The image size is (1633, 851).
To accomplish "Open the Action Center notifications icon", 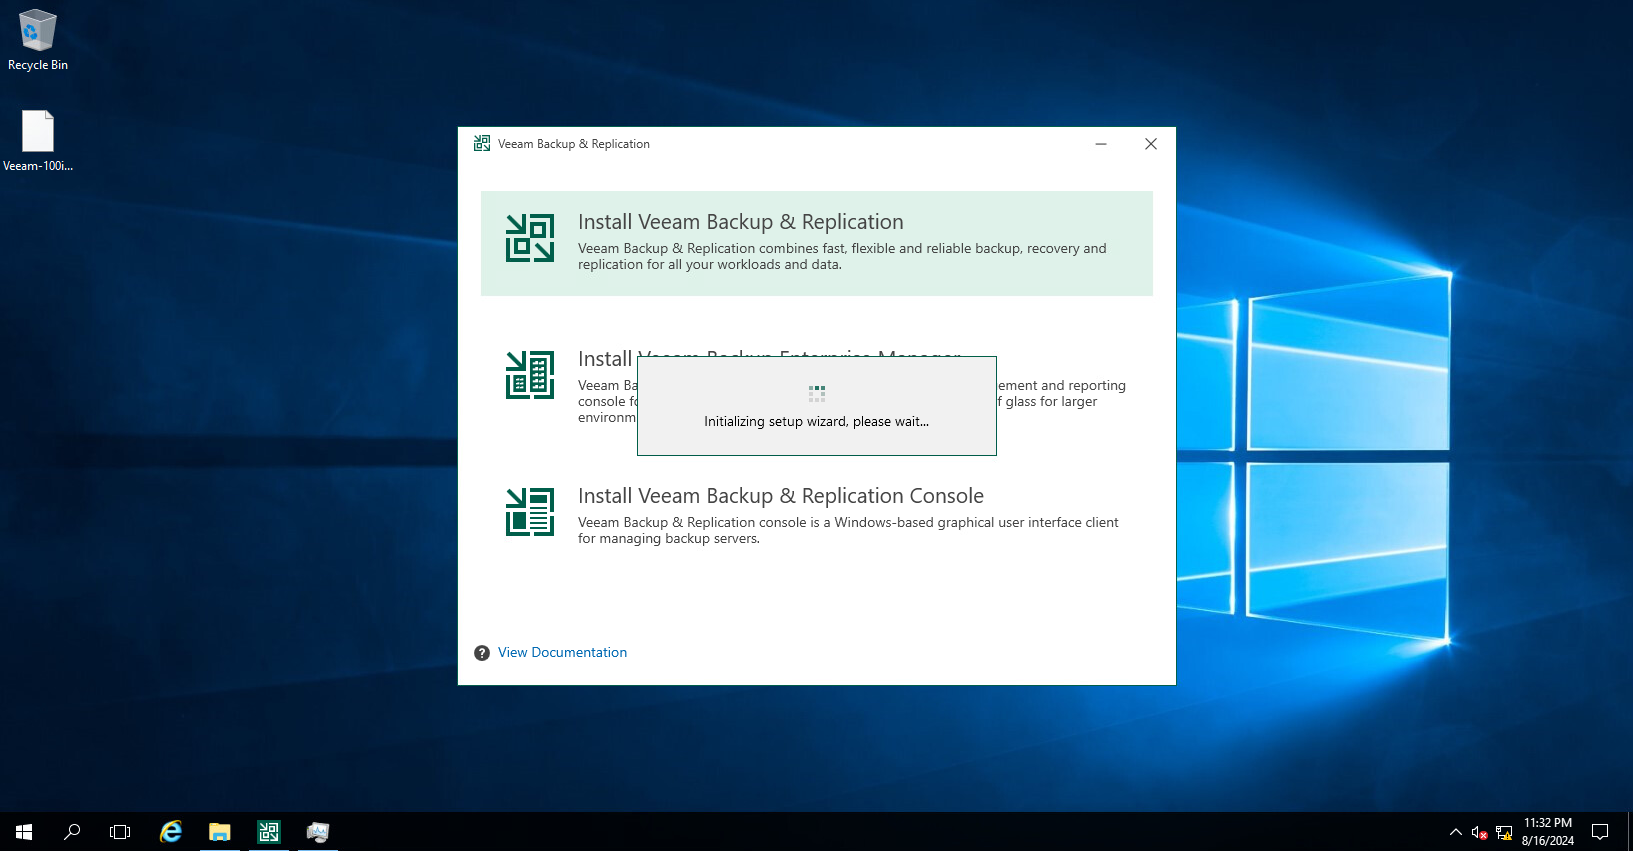I will pos(1600,832).
